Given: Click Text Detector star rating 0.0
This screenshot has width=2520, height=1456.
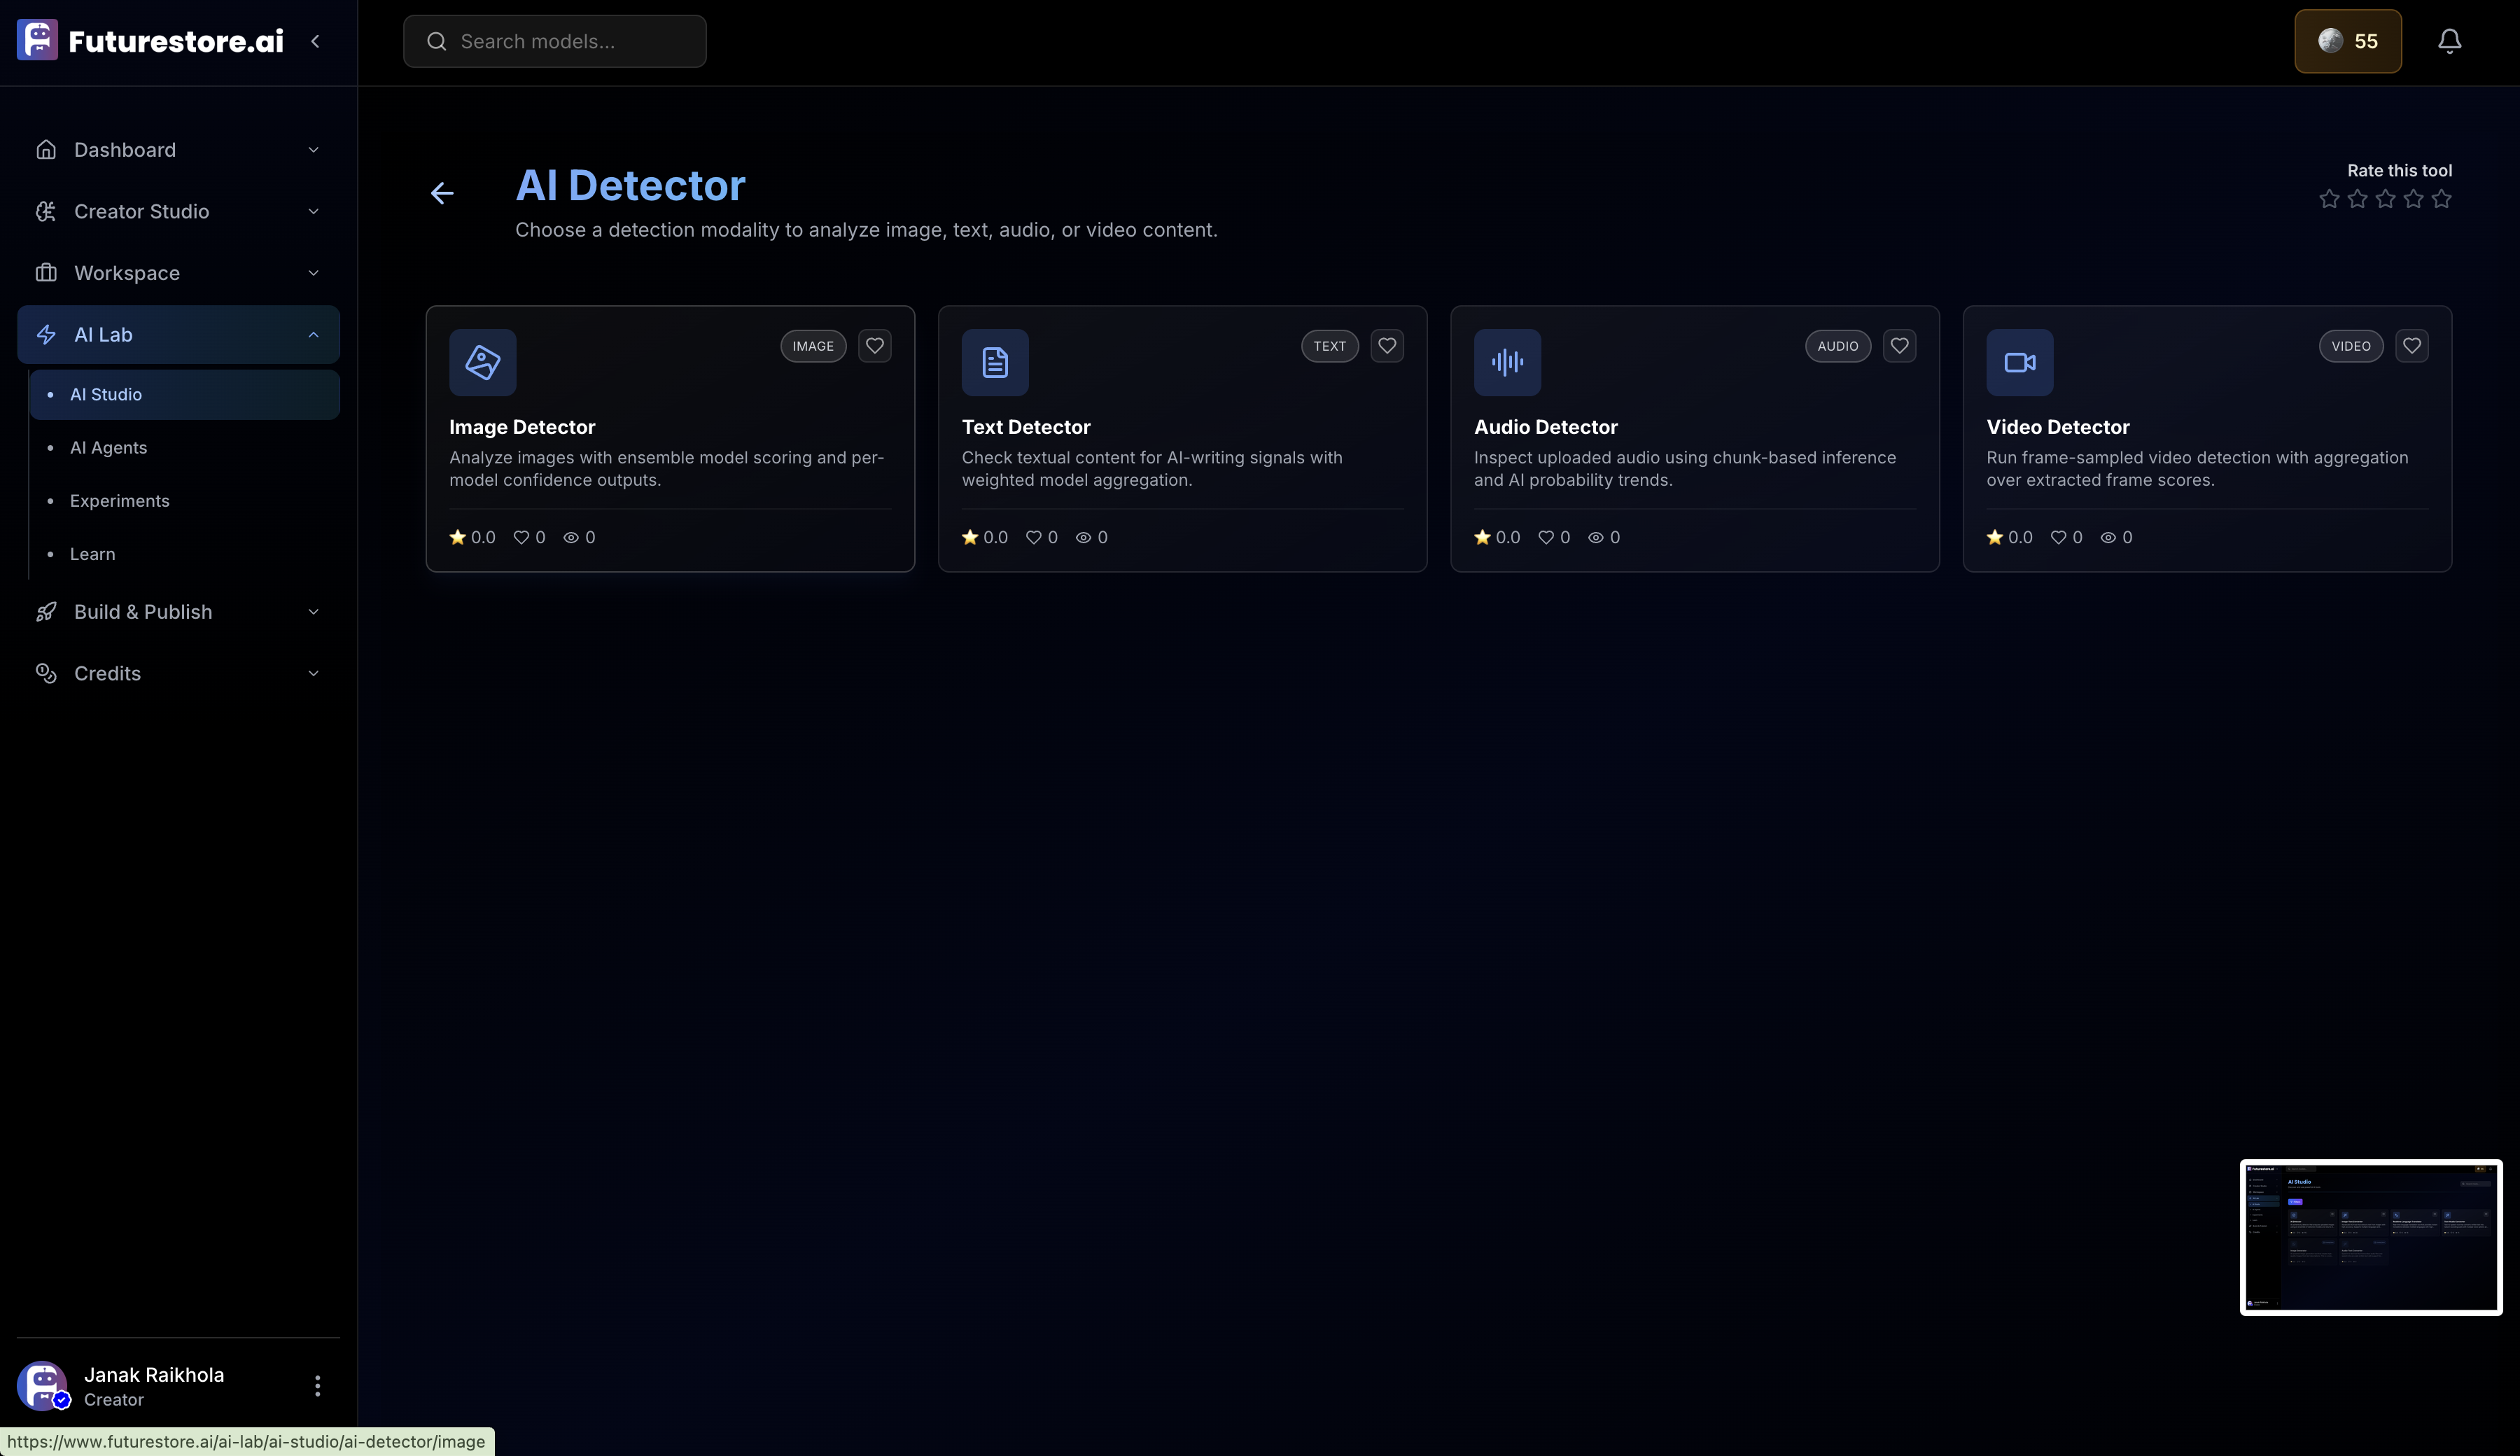Looking at the screenshot, I should coord(985,538).
